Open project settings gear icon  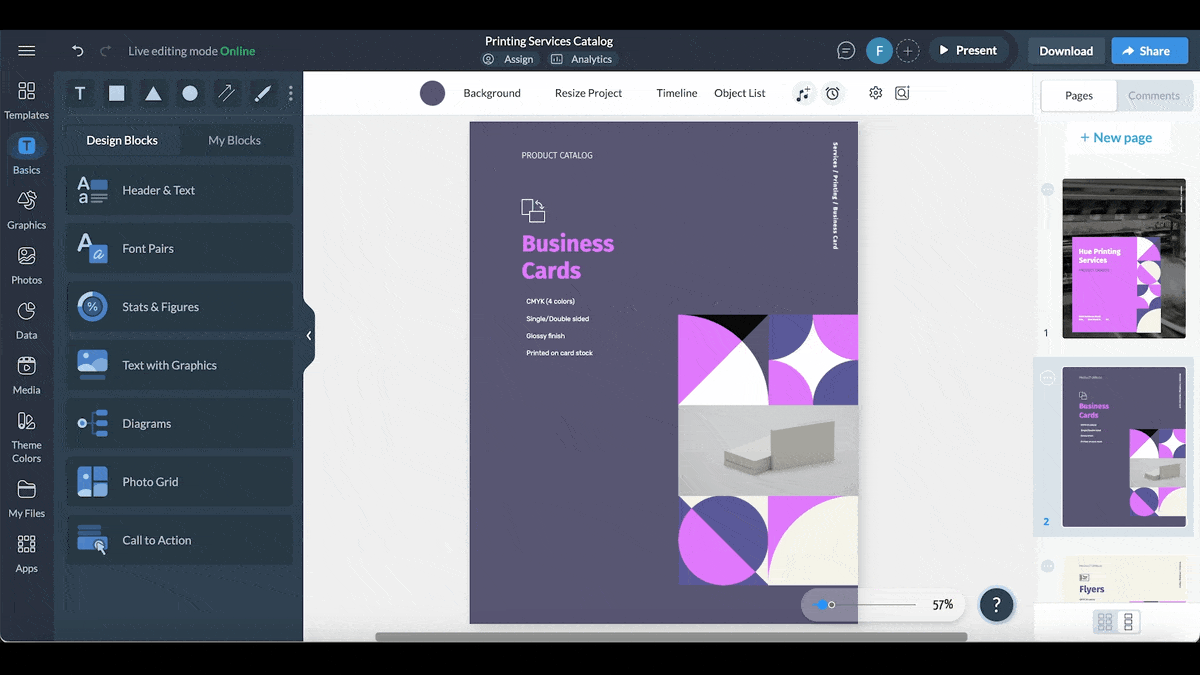(x=875, y=93)
